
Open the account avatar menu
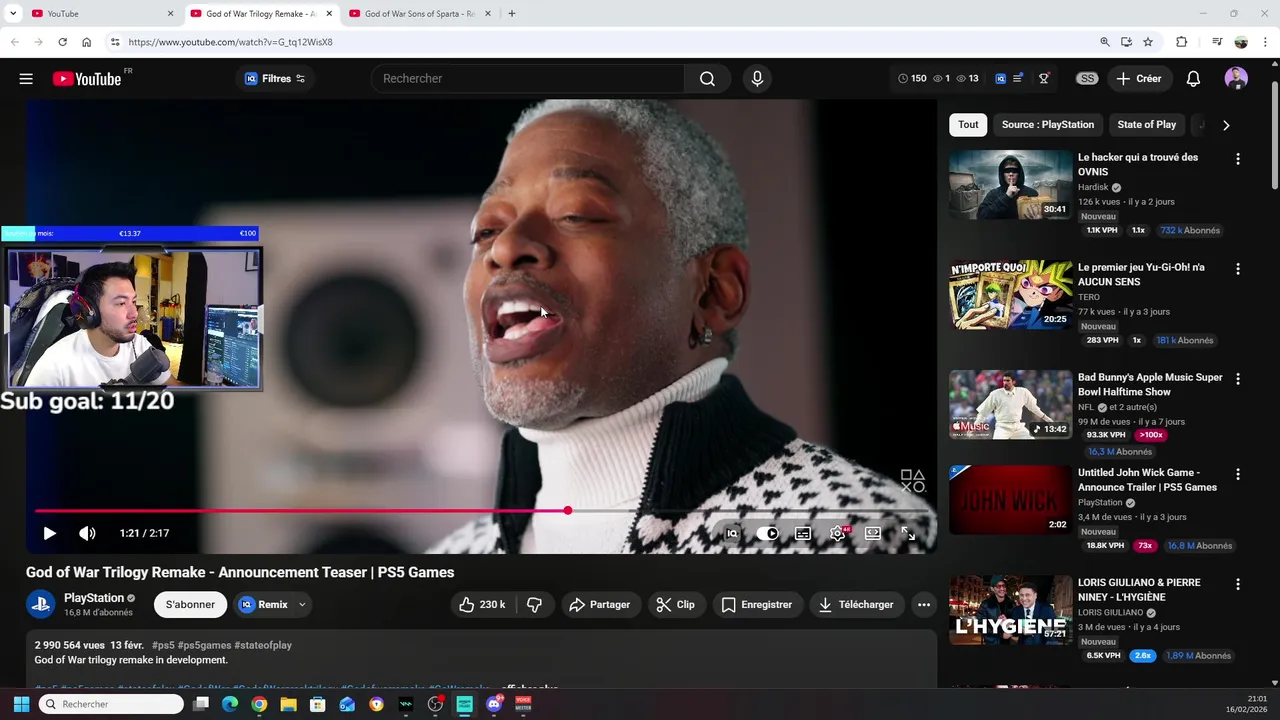(x=1236, y=79)
